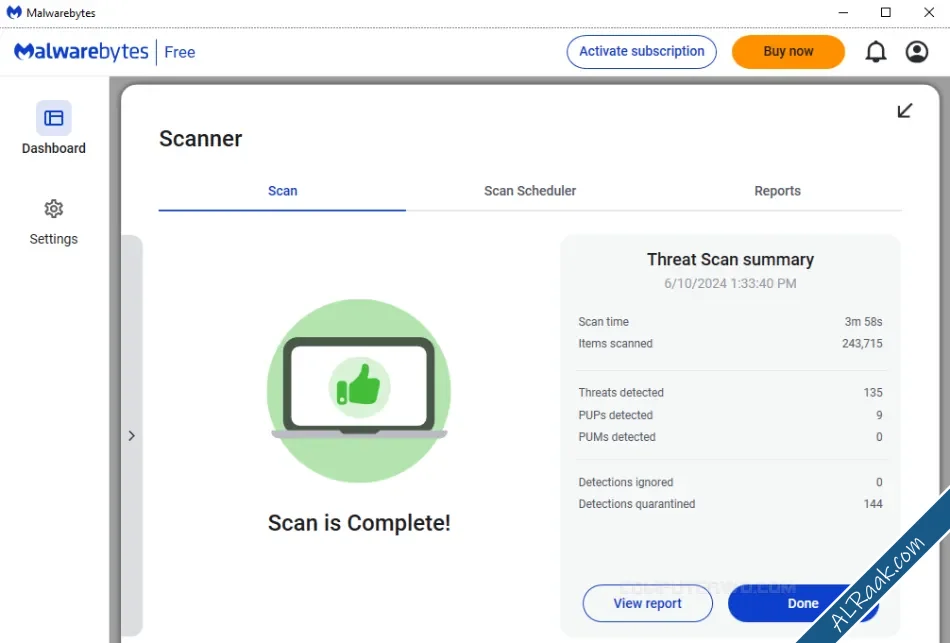Switch to the Scan Scheduler tab
Image resolution: width=950 pixels, height=643 pixels.
click(530, 191)
